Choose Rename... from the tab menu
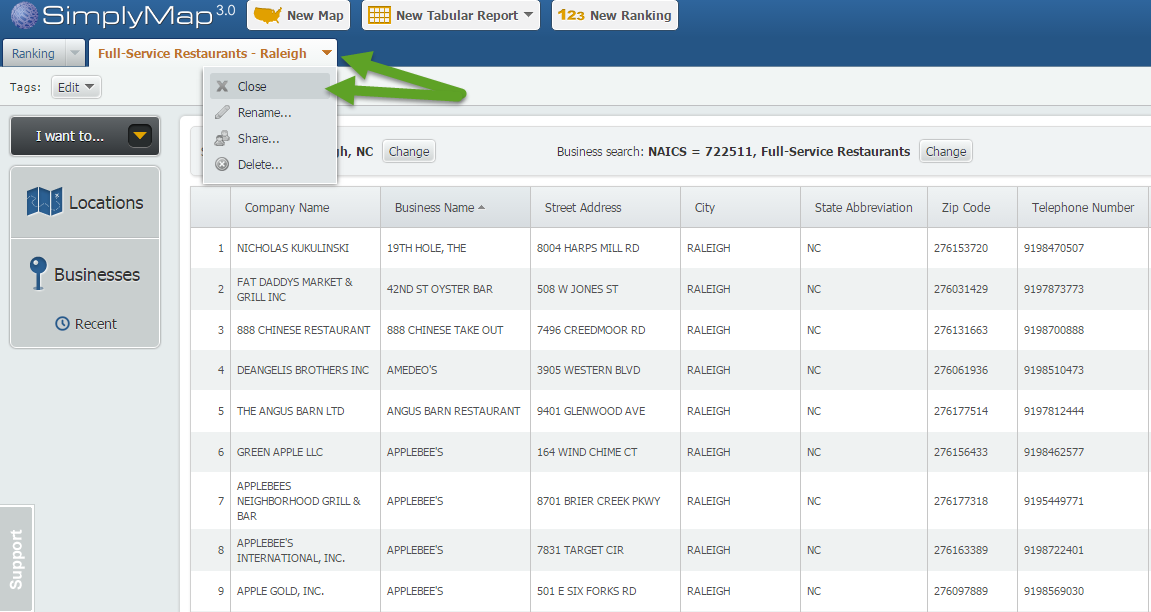 click(269, 112)
